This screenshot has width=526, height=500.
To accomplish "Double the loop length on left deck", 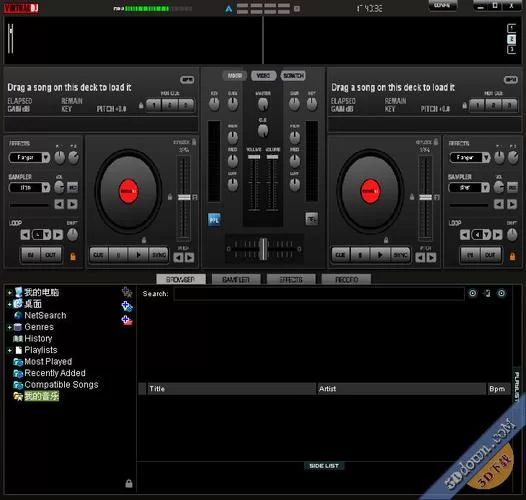I will [58, 235].
